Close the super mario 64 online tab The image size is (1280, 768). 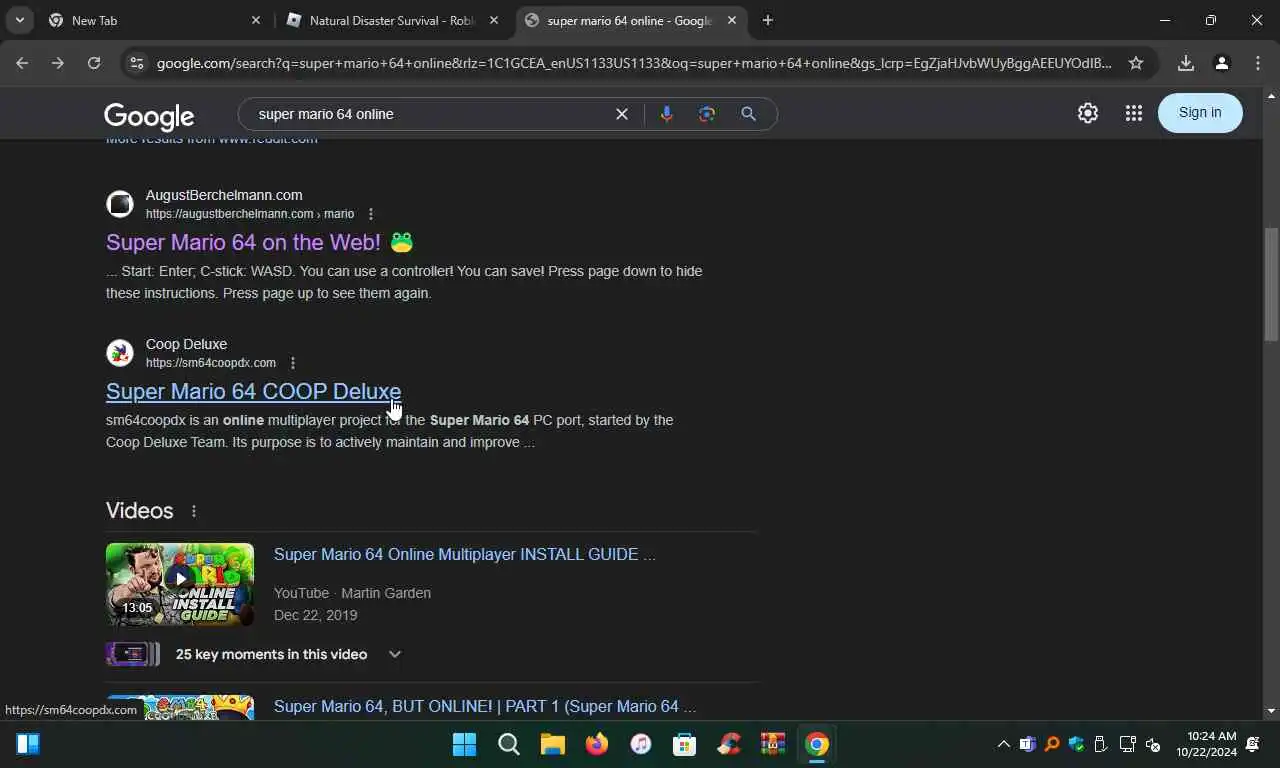point(732,20)
